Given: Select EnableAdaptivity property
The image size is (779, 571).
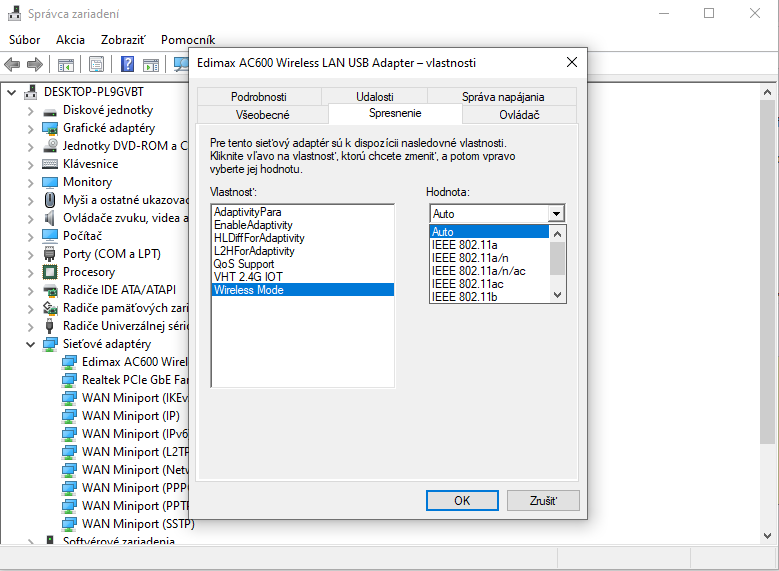Looking at the screenshot, I should click(x=302, y=225).
